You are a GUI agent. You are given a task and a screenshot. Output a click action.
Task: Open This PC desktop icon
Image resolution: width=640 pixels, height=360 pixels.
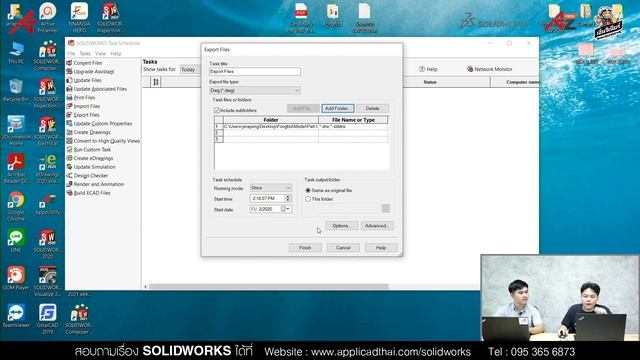16,53
